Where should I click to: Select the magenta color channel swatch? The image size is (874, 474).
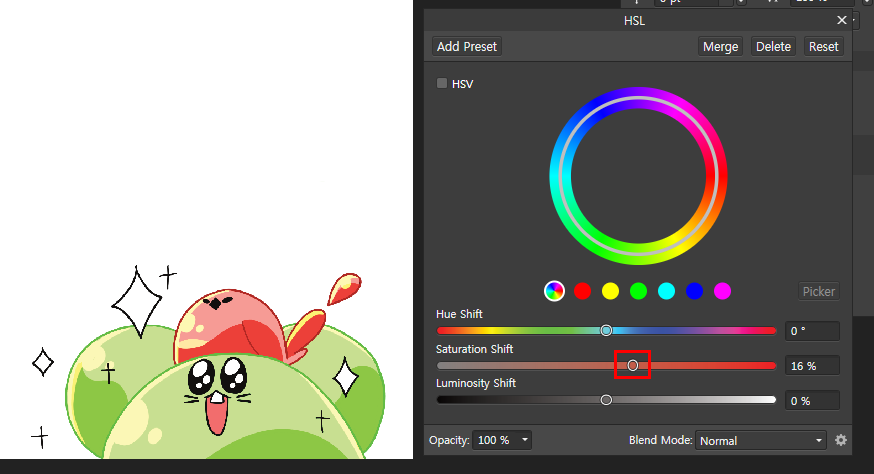[722, 291]
